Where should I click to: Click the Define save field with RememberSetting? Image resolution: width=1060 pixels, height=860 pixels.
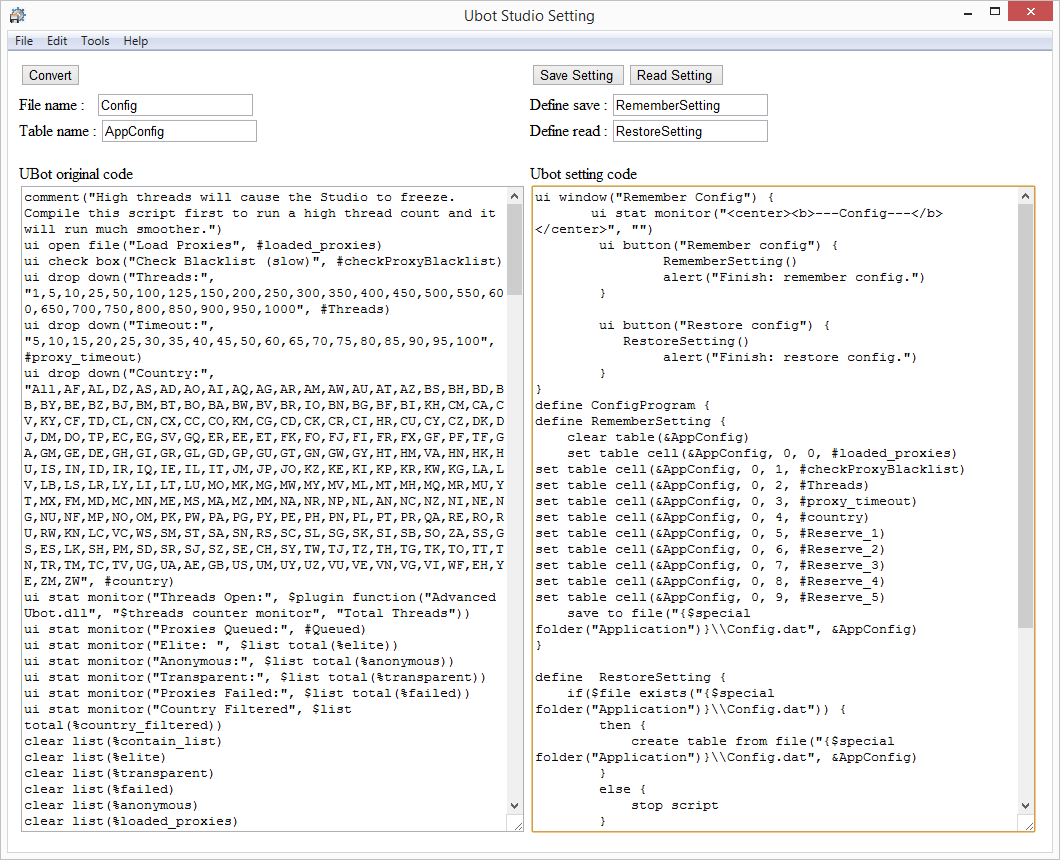[690, 105]
